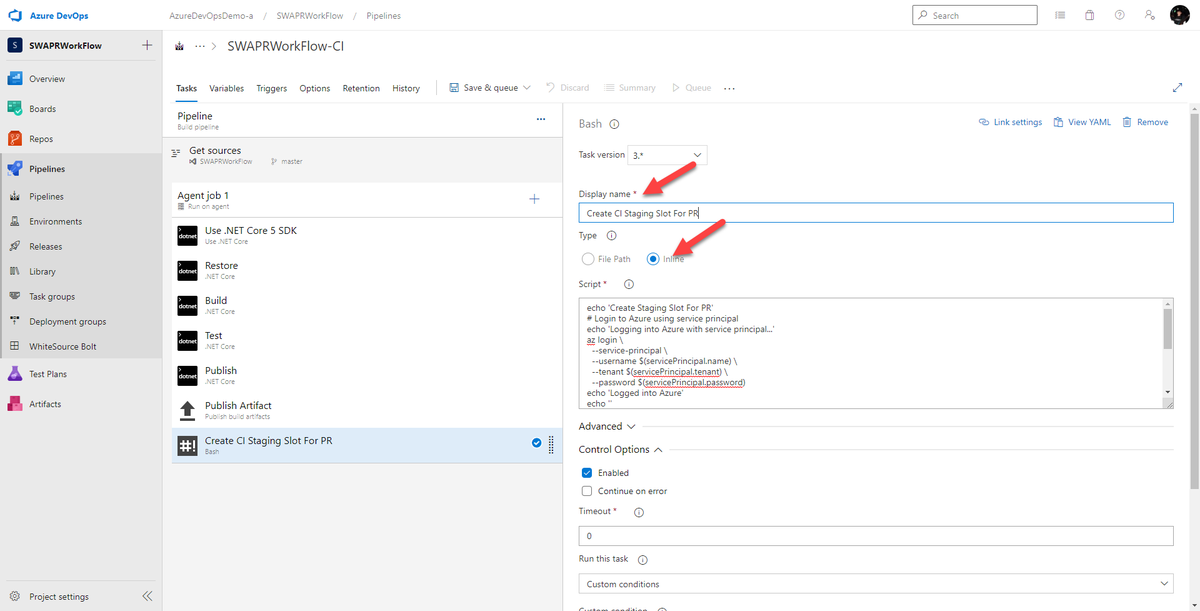Open the Pipelines hub icon
This screenshot has height=611, width=1200.
[15, 169]
